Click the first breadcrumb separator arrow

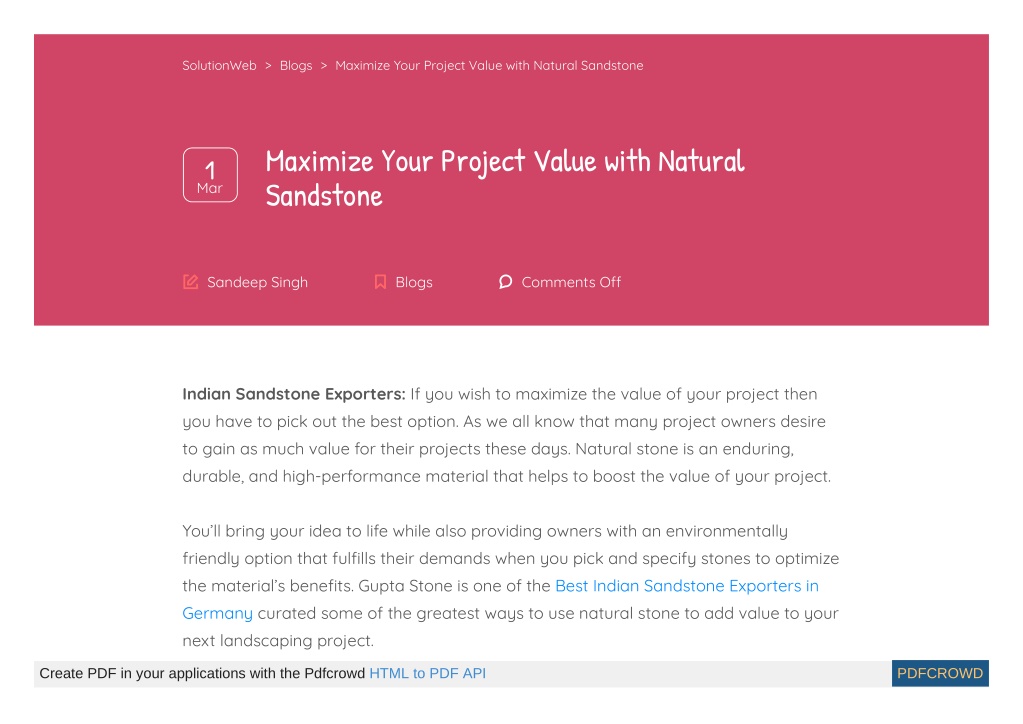click(268, 65)
